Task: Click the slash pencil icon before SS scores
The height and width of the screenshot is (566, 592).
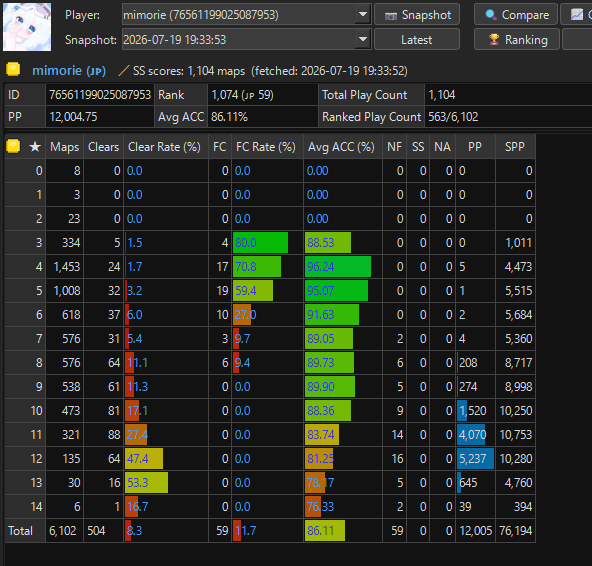Action: (x=123, y=70)
